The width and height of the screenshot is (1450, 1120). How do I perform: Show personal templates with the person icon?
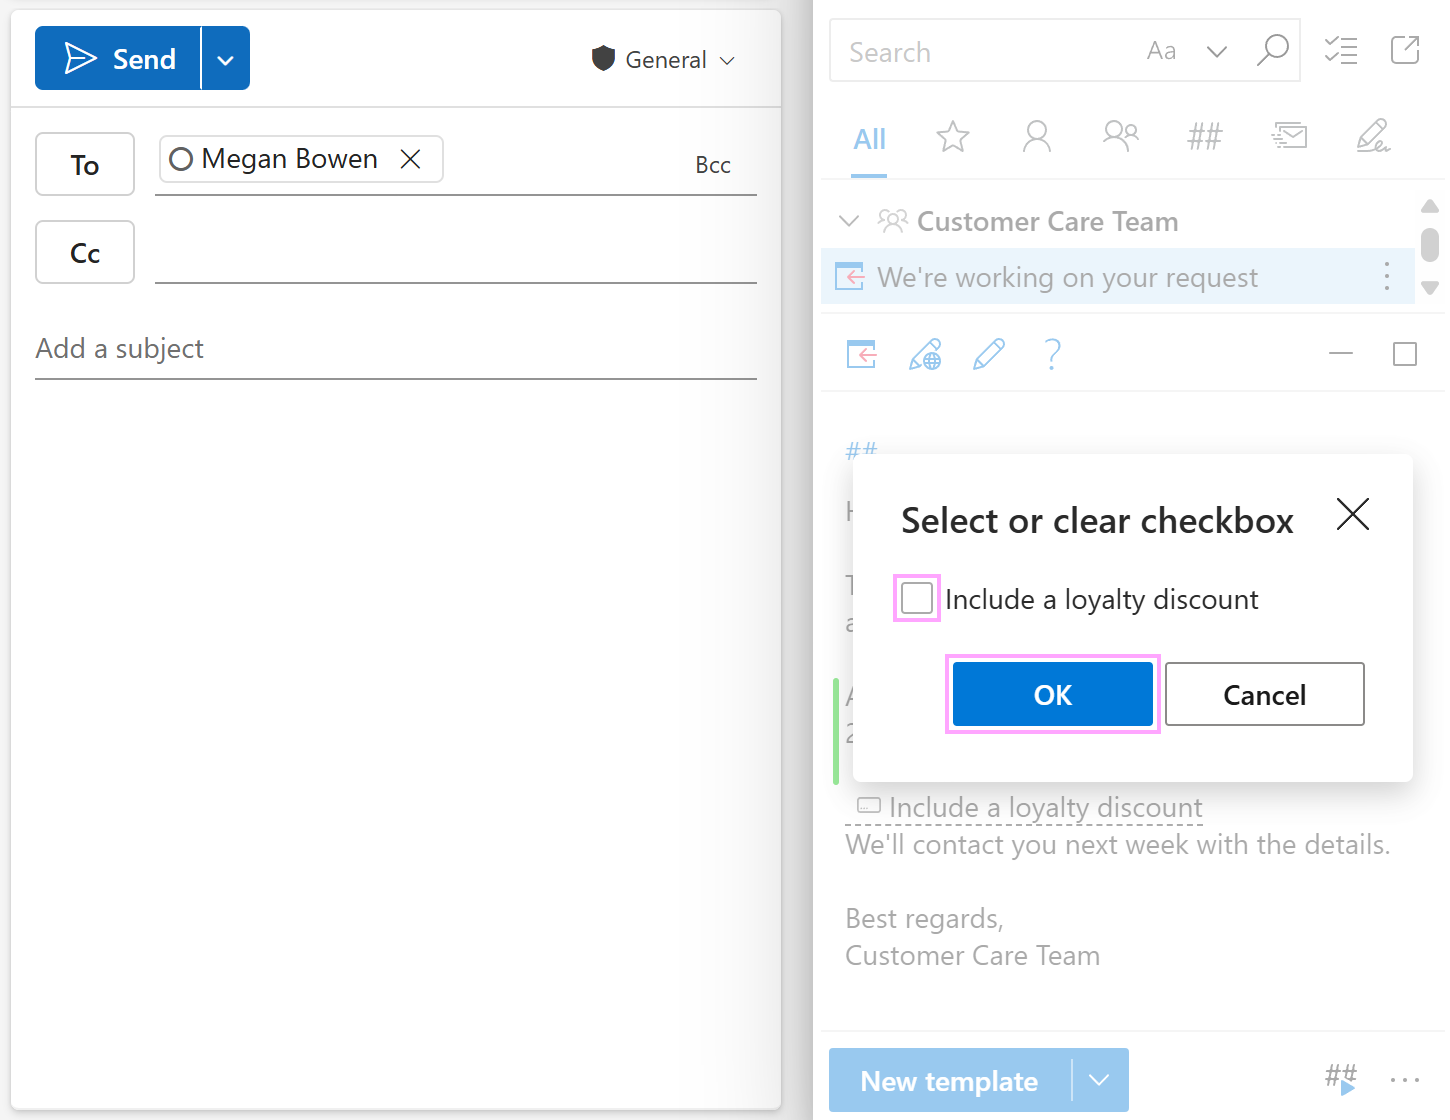[1036, 137]
